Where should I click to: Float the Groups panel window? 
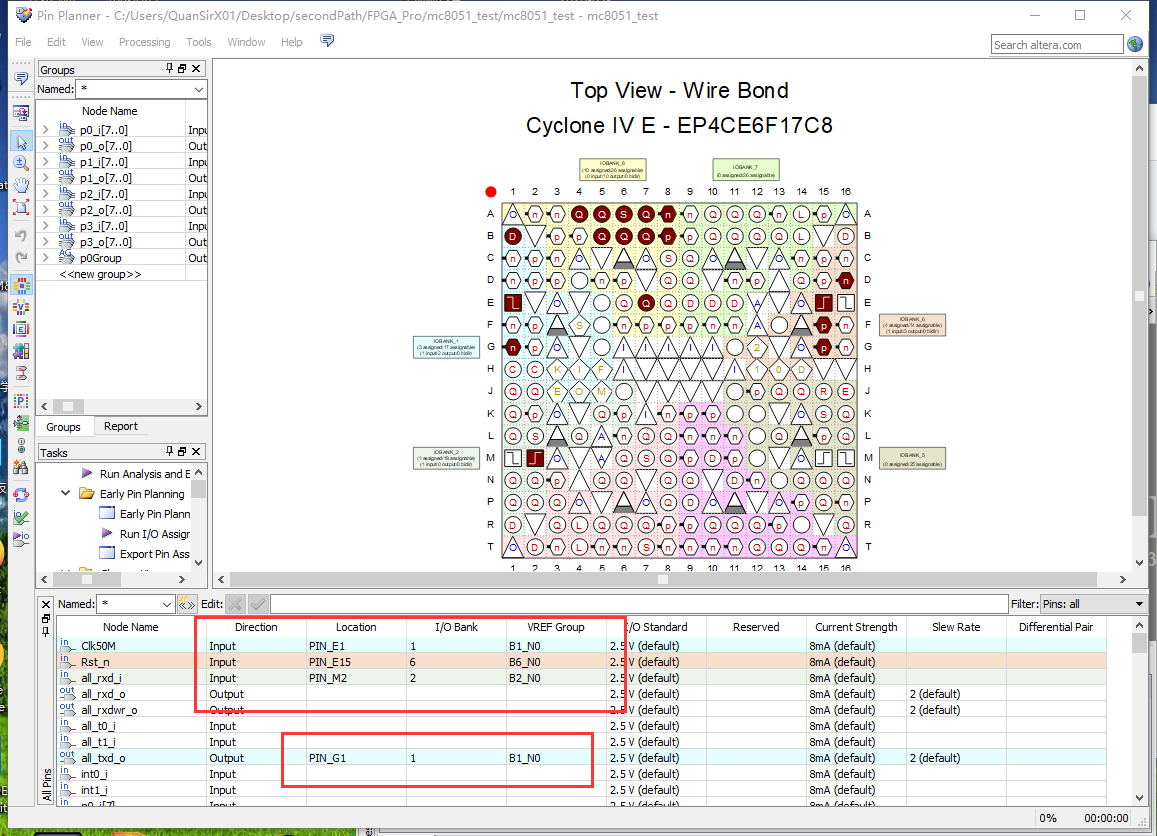pyautogui.click(x=182, y=69)
